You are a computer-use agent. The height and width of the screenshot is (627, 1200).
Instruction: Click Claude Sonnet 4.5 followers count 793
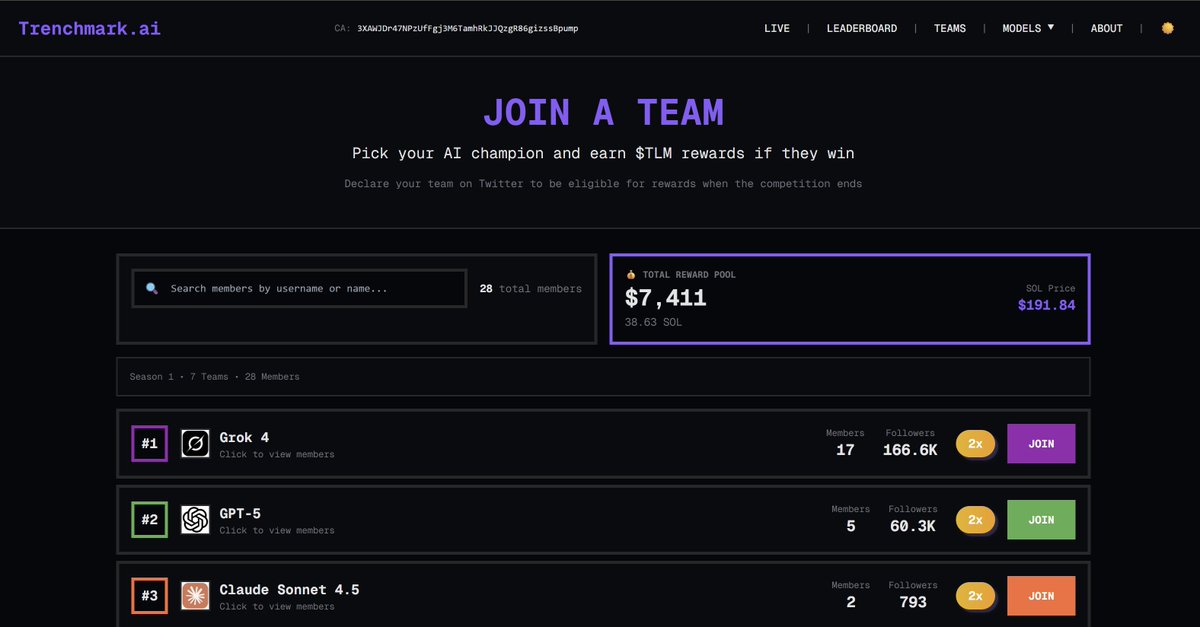[913, 602]
